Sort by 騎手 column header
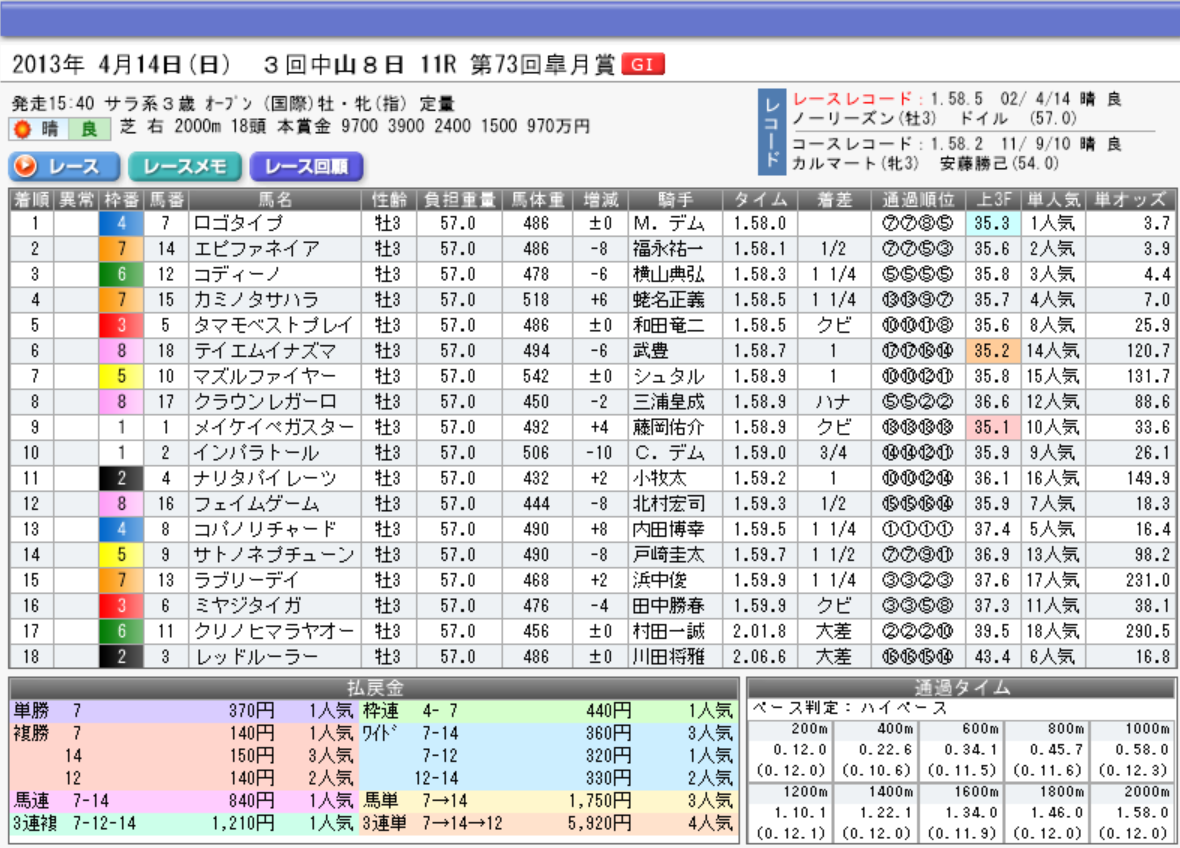The width and height of the screenshot is (1180, 848). coord(675,199)
